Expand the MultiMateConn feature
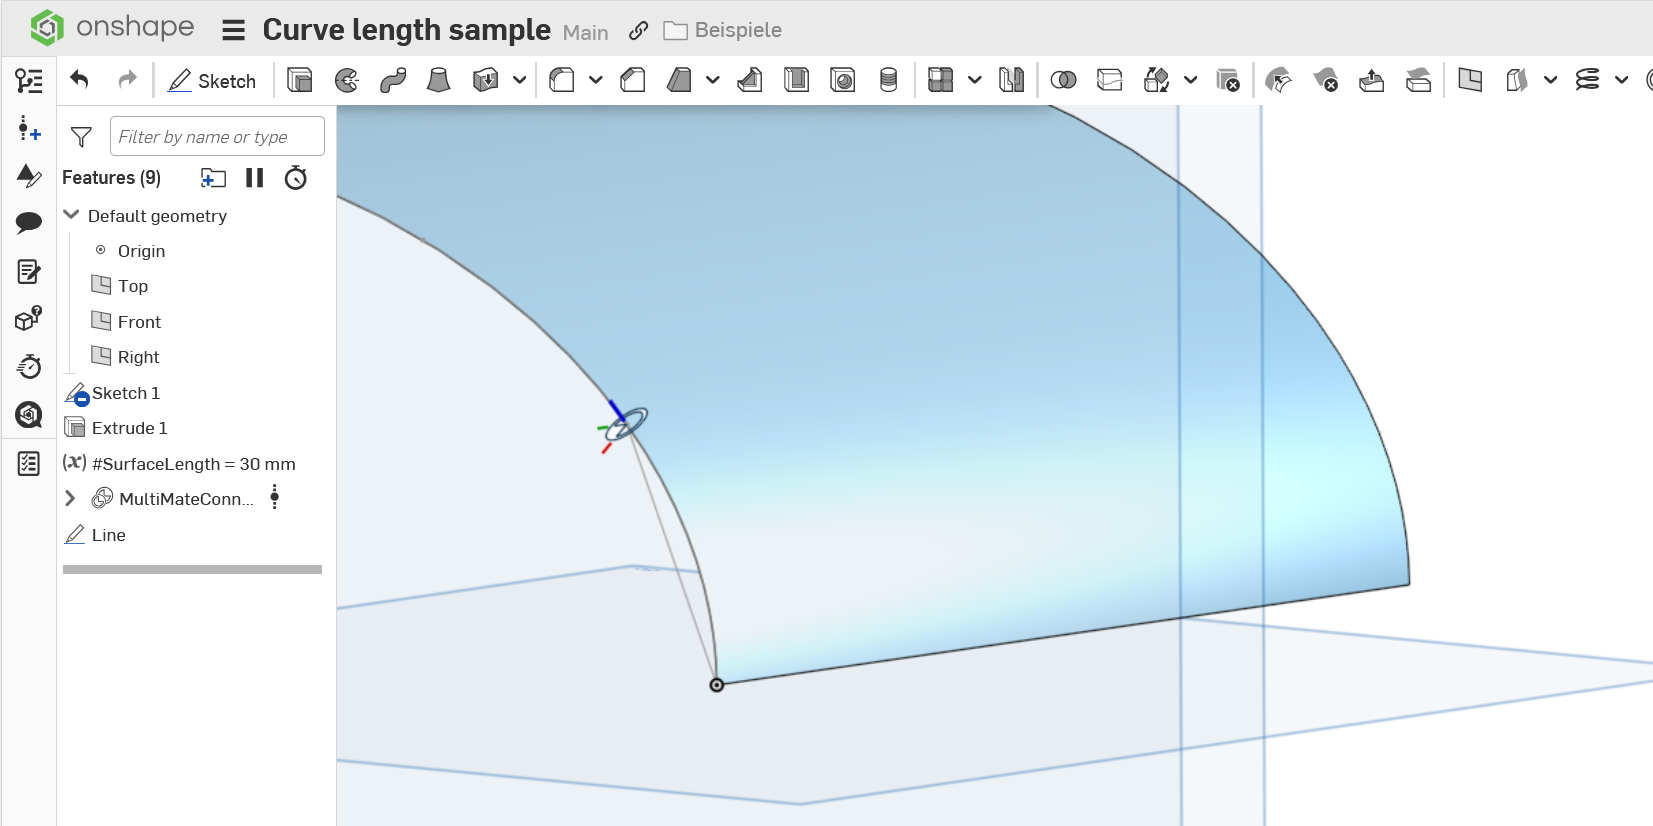 [x=70, y=498]
